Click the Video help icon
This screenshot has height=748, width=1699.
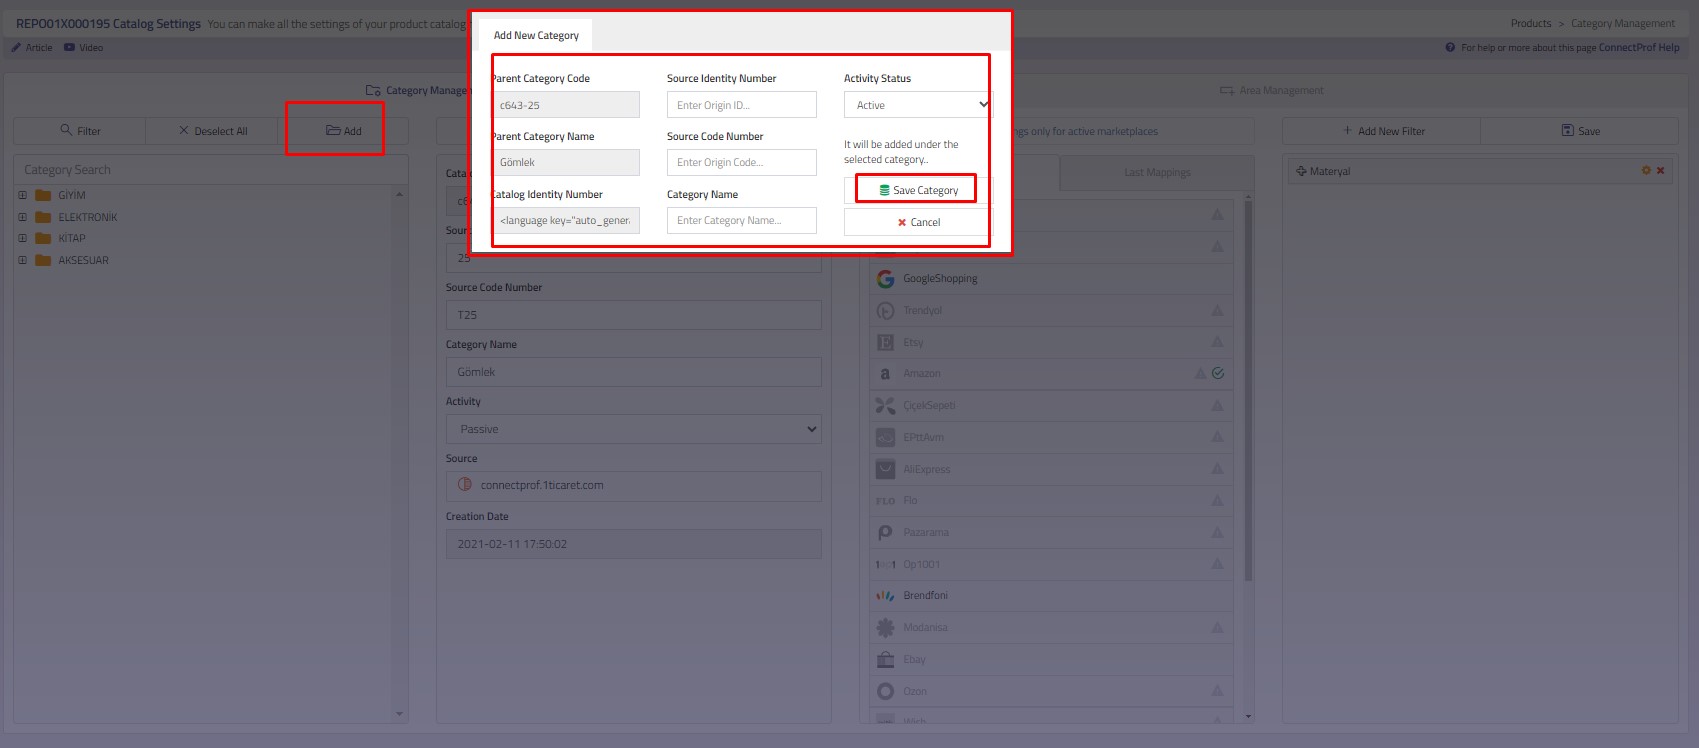(x=69, y=47)
